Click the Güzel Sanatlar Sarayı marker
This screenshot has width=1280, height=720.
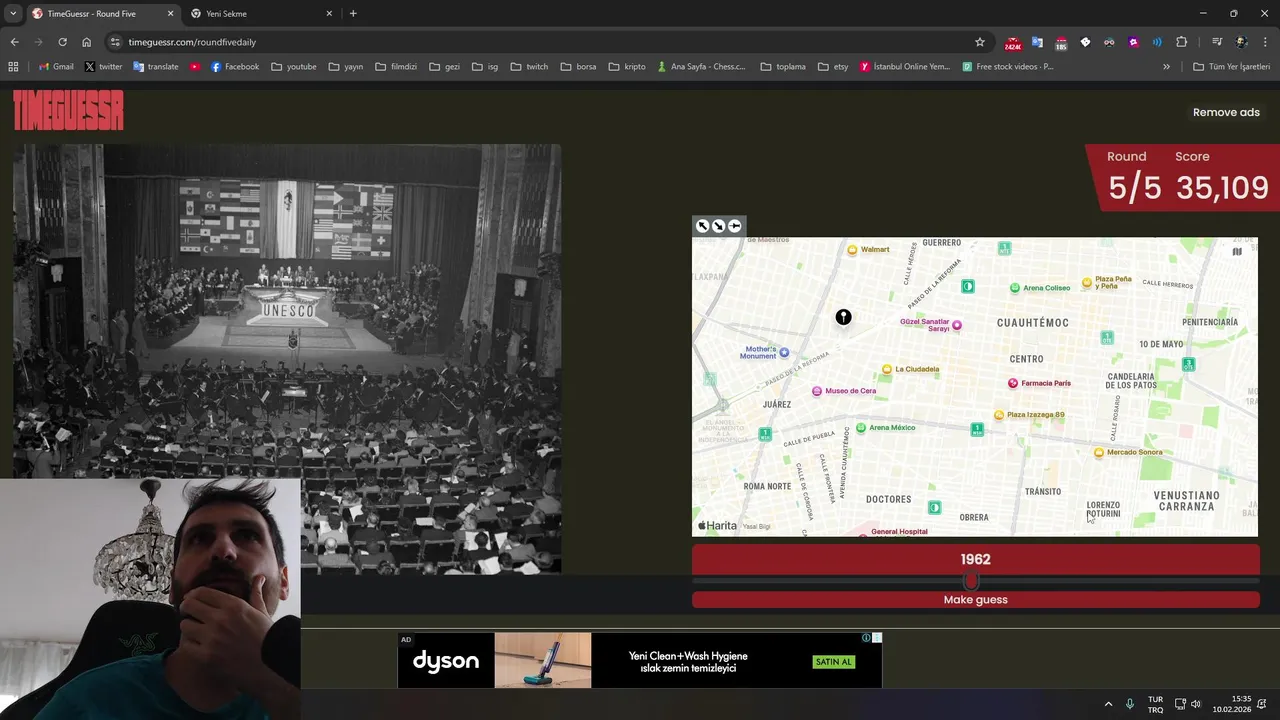point(957,325)
